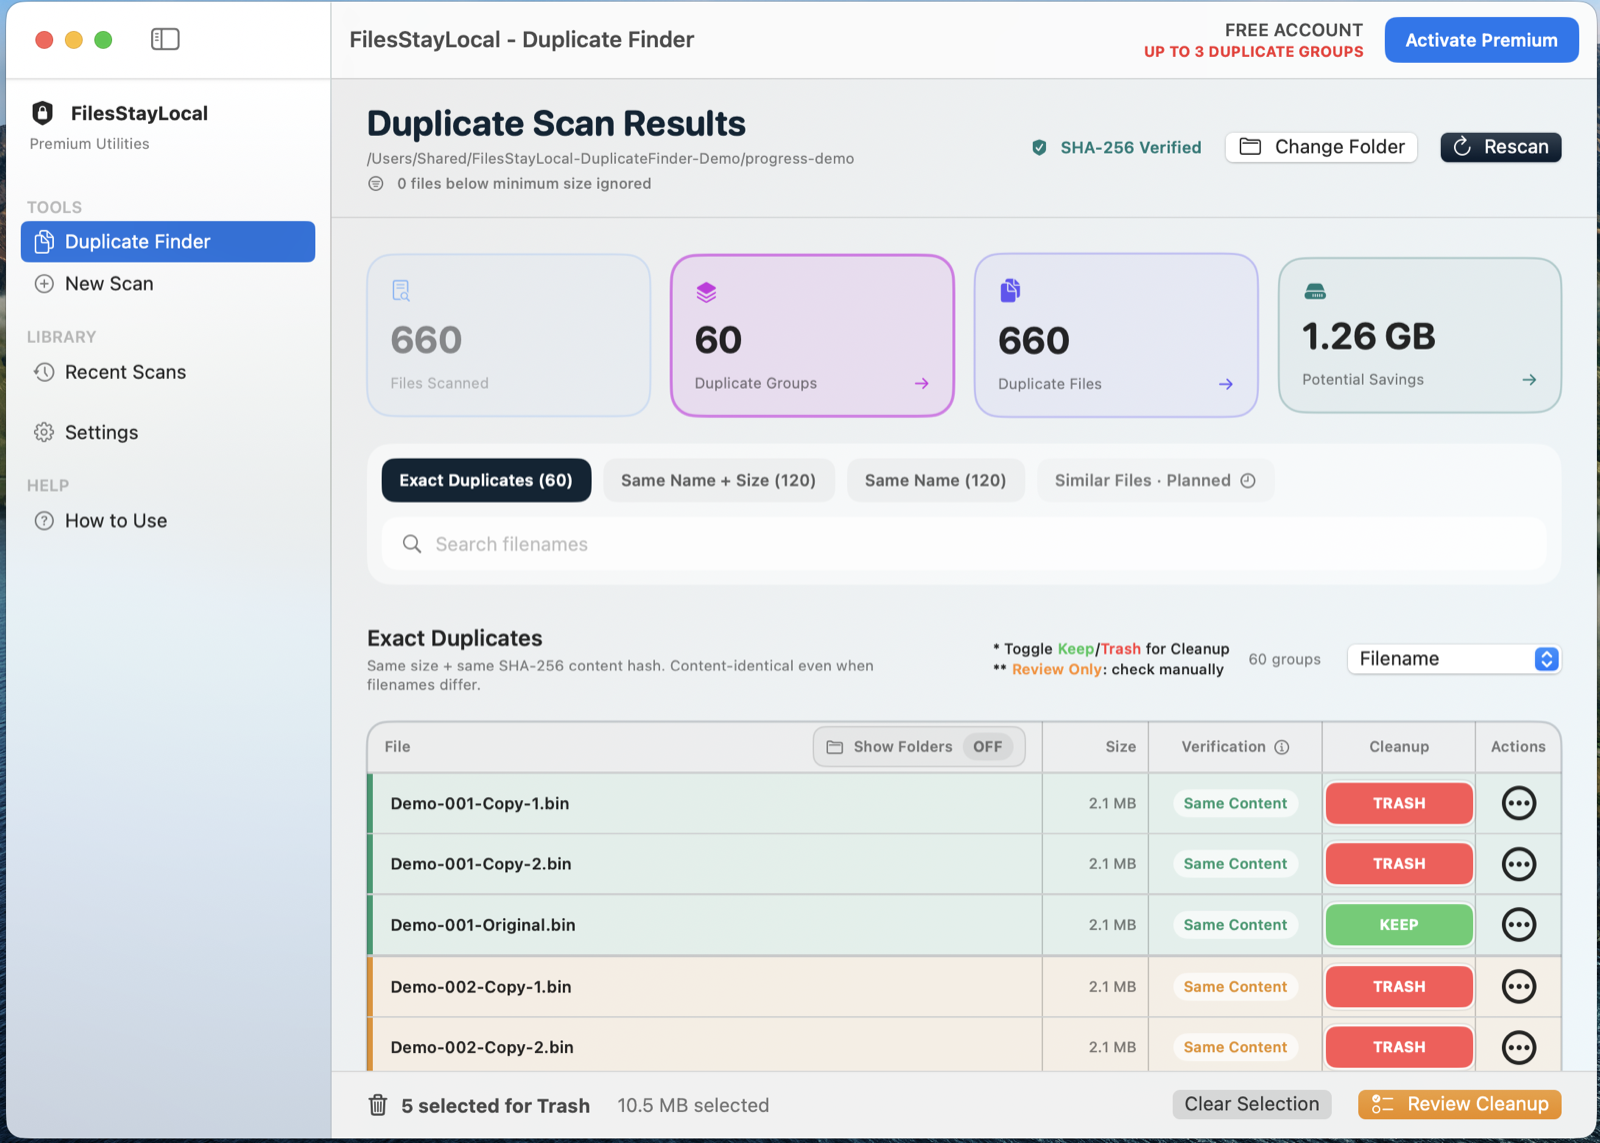The height and width of the screenshot is (1143, 1600).
Task: Click filename Demo-002-Copy-1.bin
Action: tap(481, 987)
